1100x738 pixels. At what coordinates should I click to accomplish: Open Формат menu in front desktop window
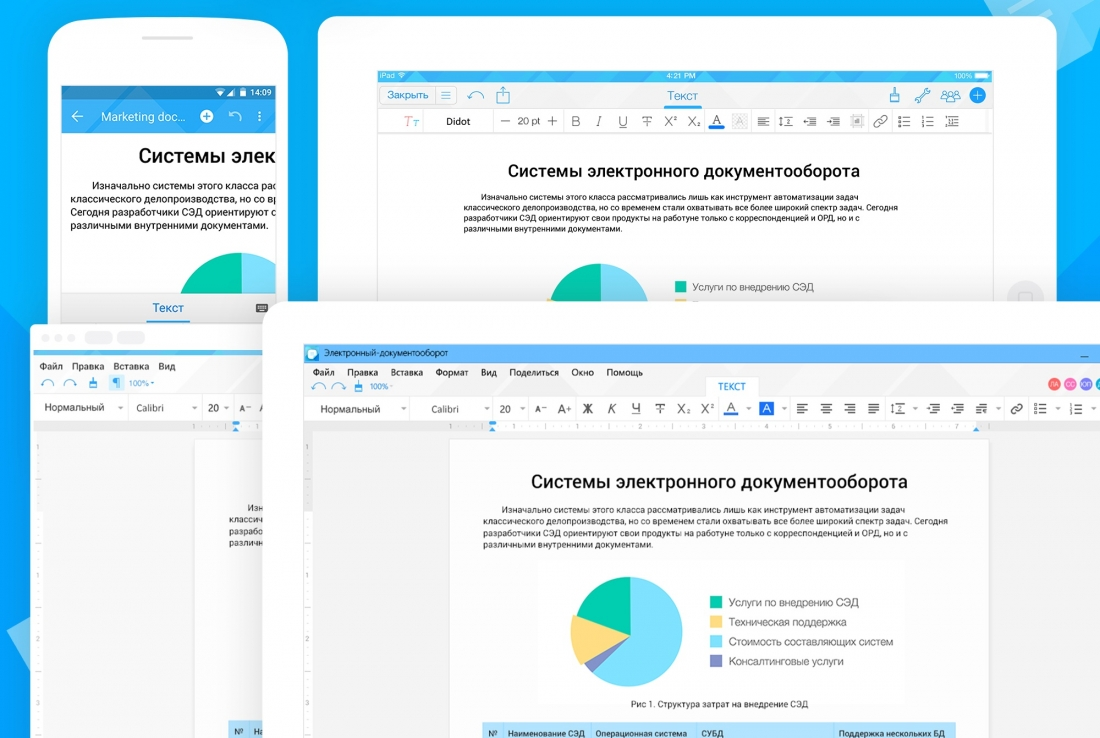pos(452,373)
